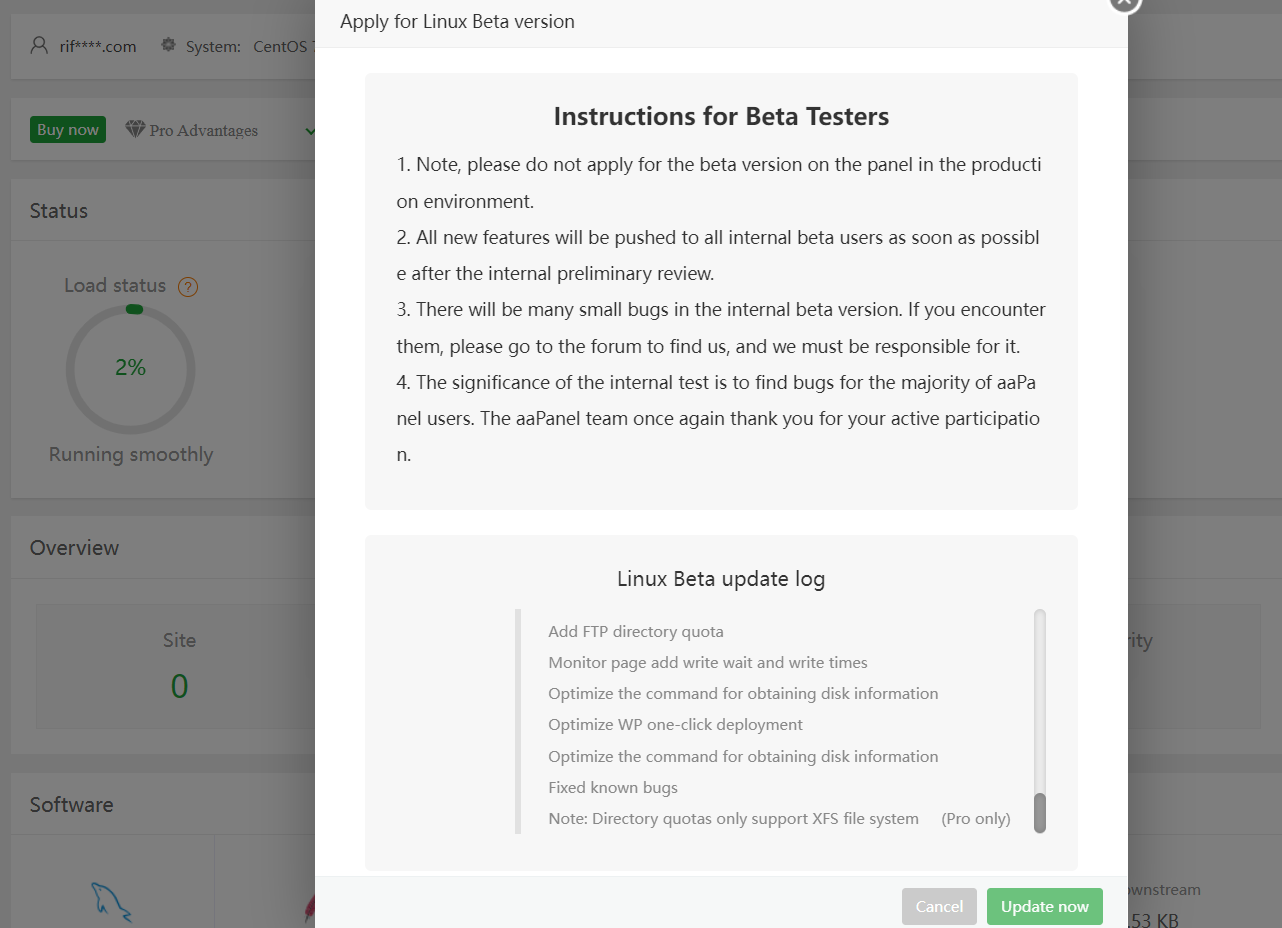Click the Load status percentage ring
Viewport: 1282px width, 928px height.
coord(130,370)
